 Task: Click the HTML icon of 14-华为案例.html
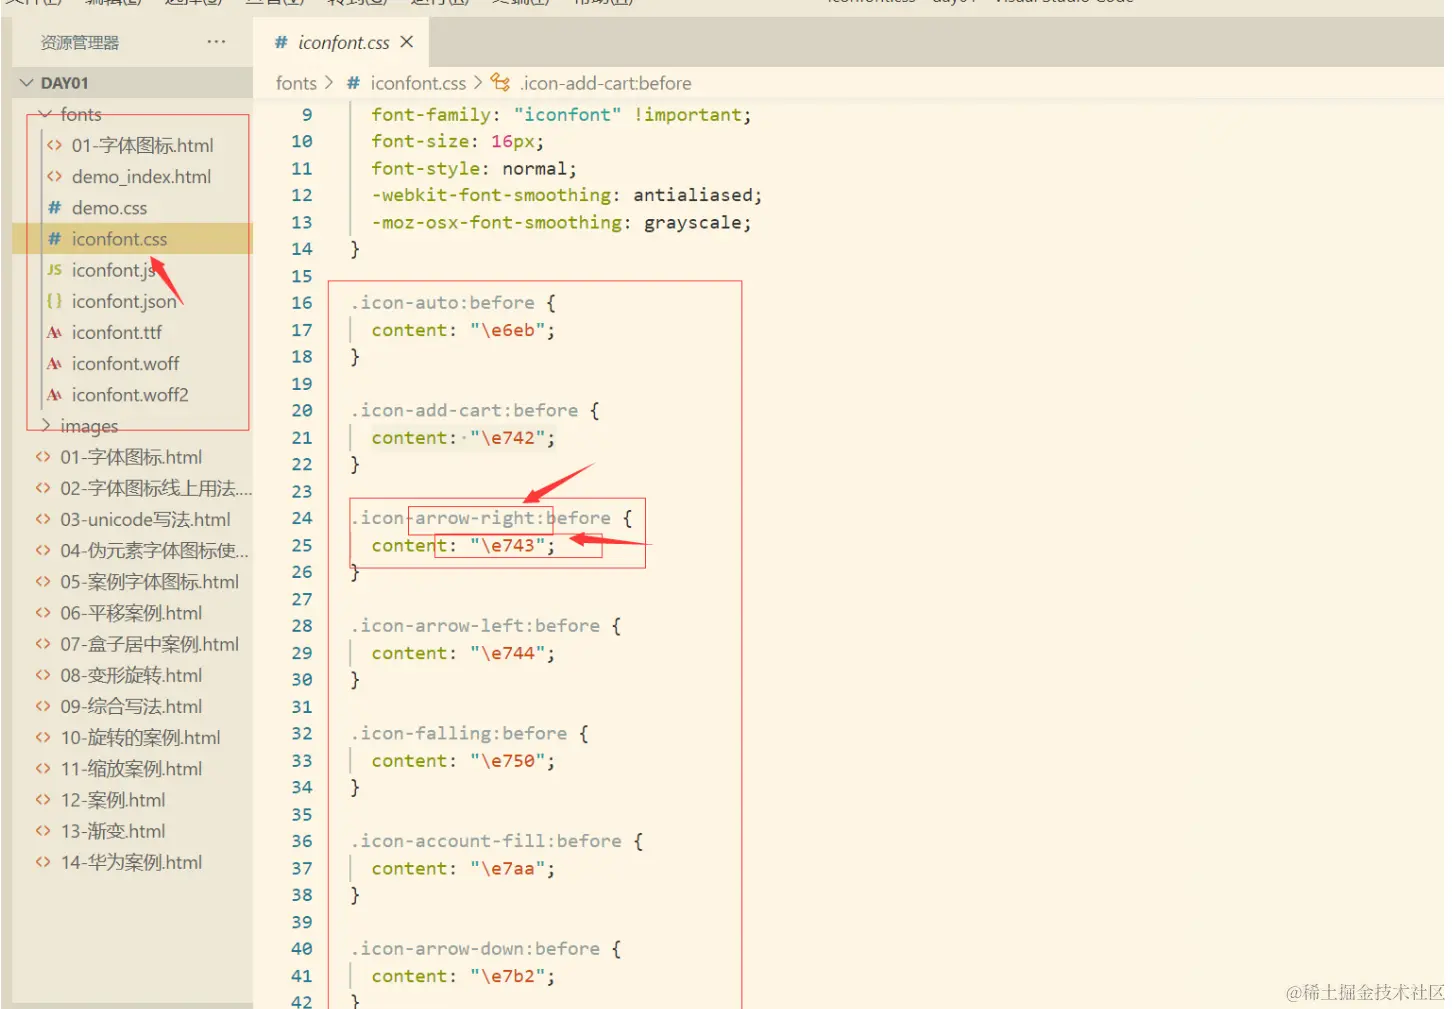pyautogui.click(x=42, y=862)
